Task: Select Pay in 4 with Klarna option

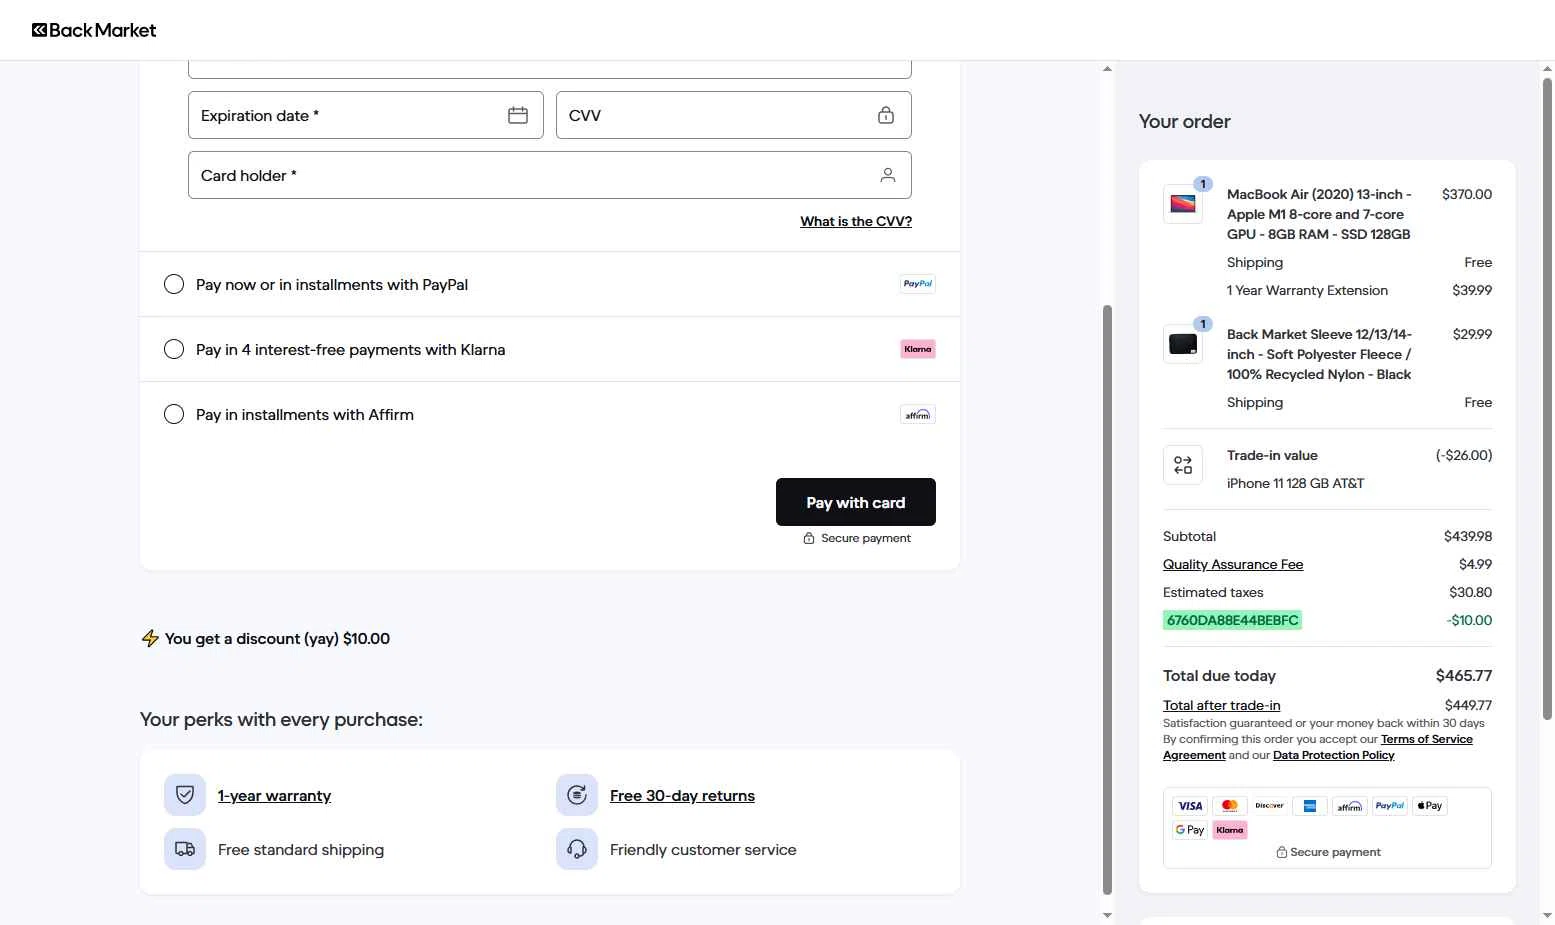Action: coord(174,349)
